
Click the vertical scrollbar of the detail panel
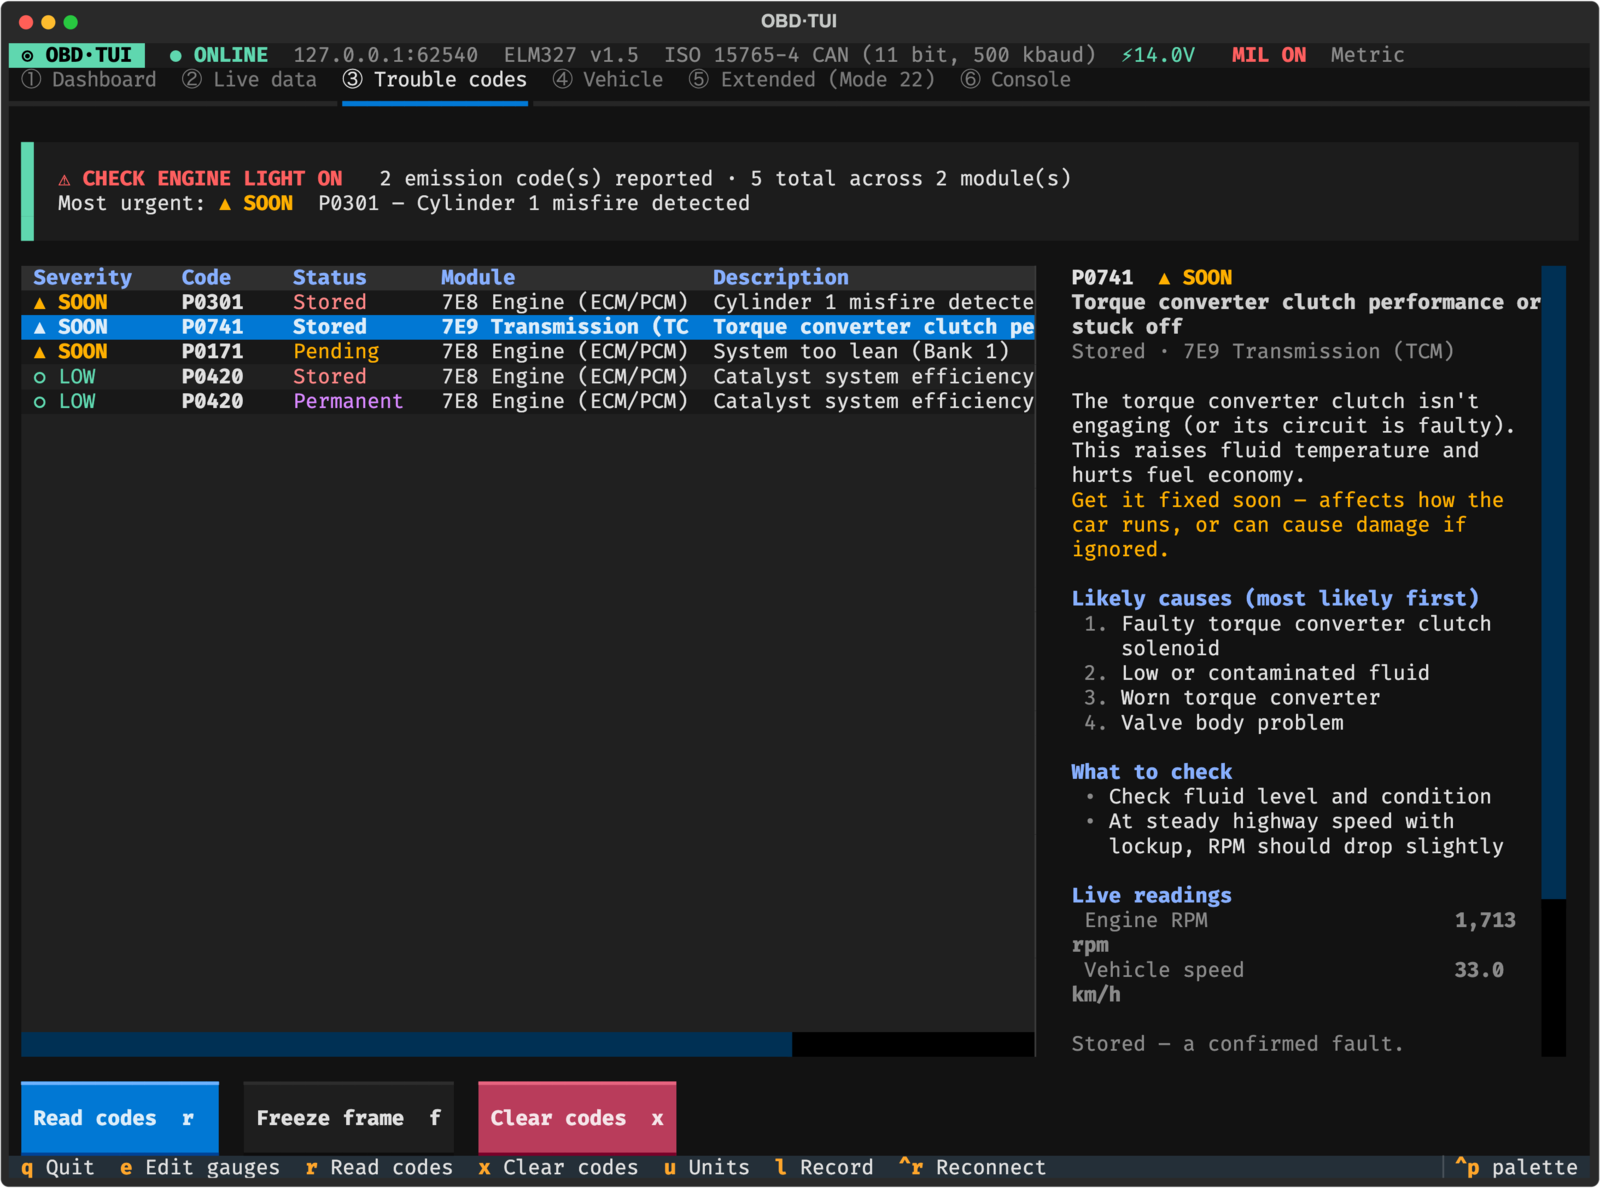click(1553, 660)
